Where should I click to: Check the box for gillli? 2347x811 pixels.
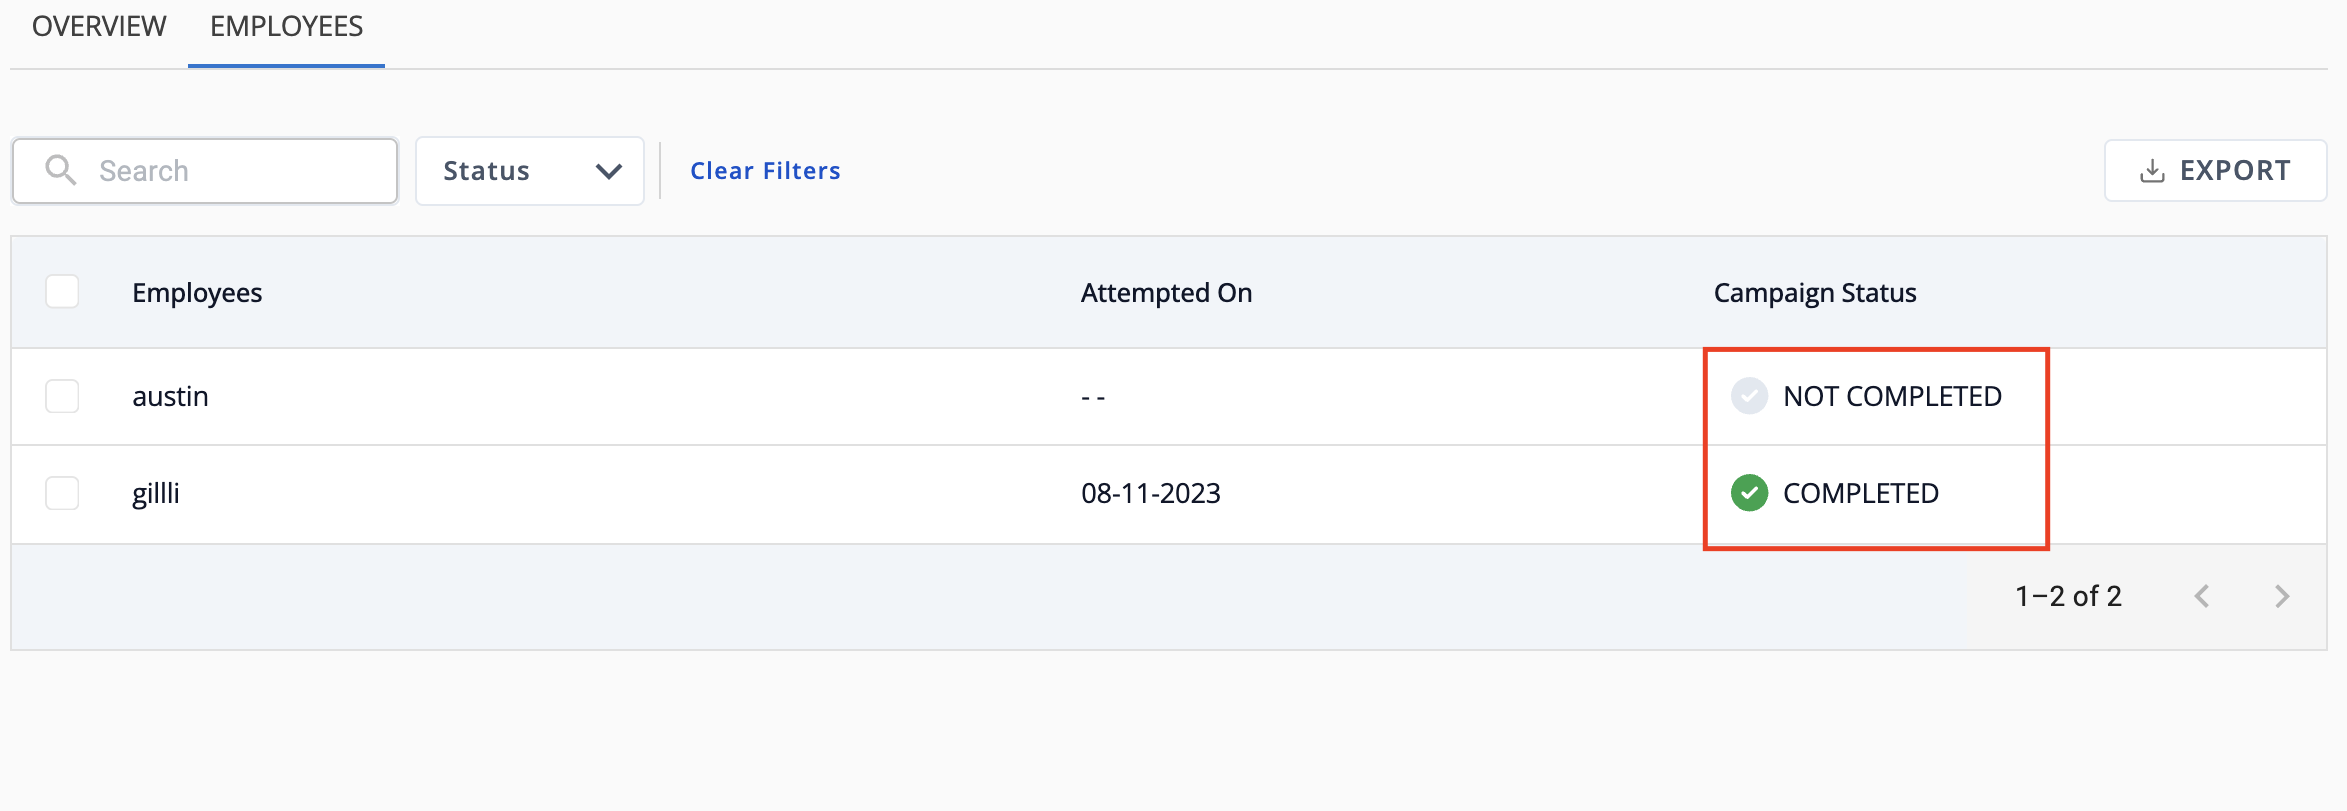pos(62,493)
